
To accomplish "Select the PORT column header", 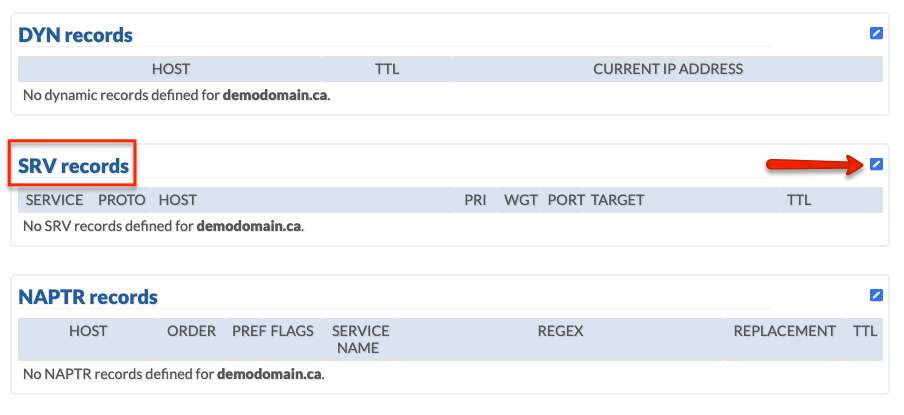I will tap(566, 200).
